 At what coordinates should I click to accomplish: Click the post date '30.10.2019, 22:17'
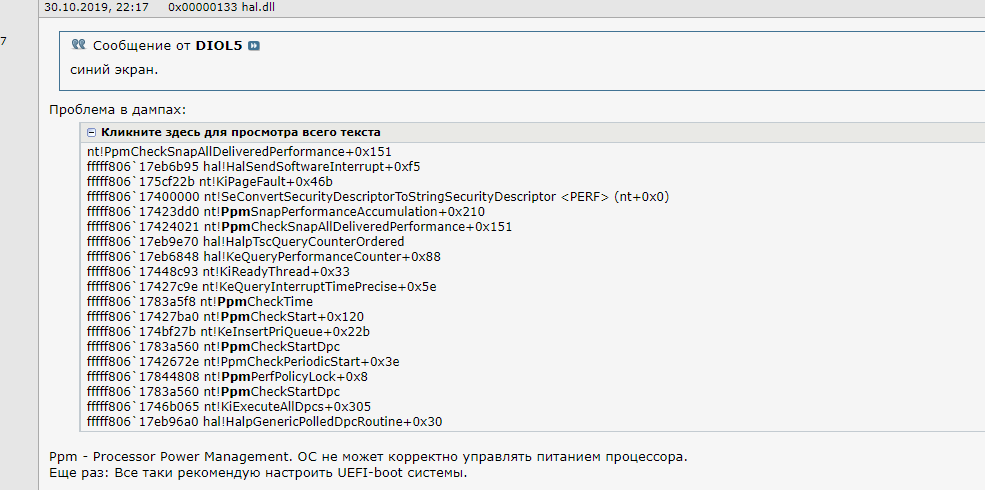tap(96, 7)
